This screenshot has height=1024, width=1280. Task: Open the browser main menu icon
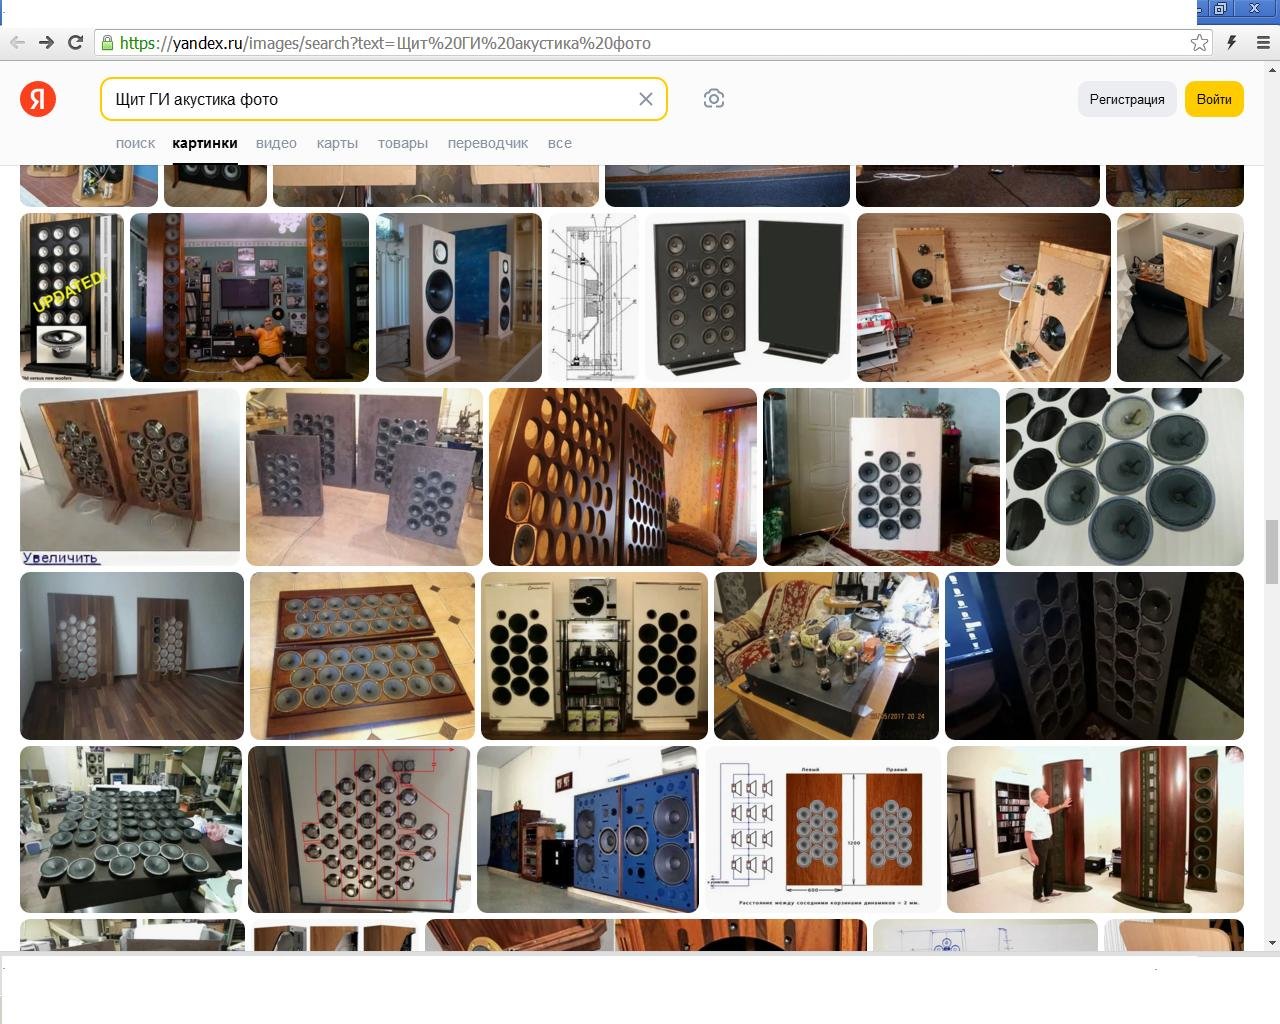point(1262,42)
